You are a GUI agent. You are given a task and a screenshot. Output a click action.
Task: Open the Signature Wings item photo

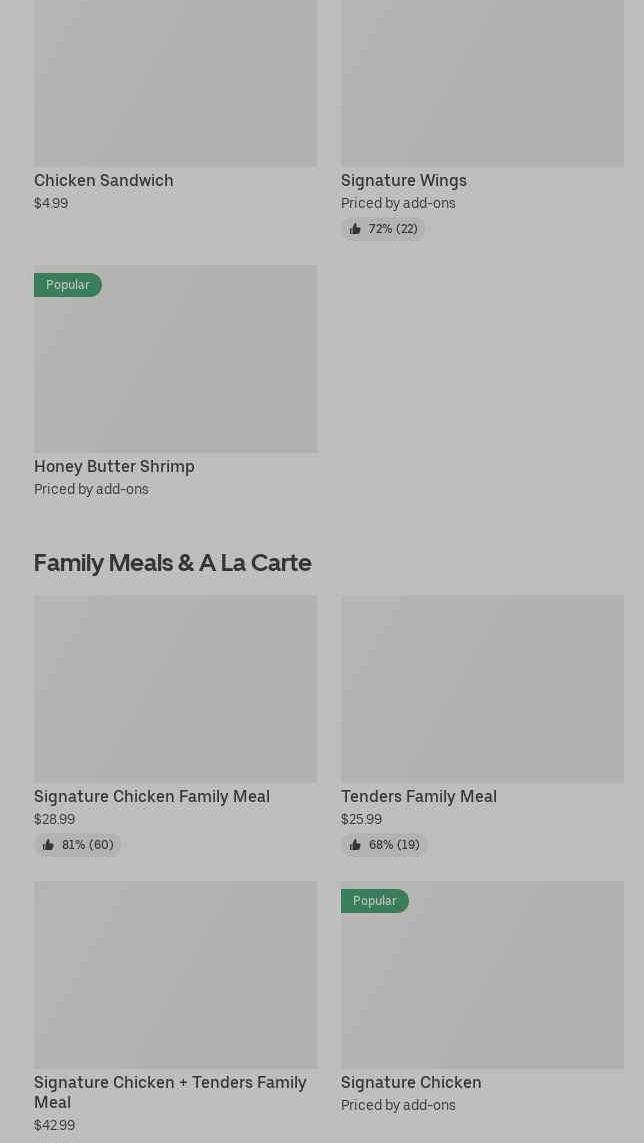tap(482, 83)
